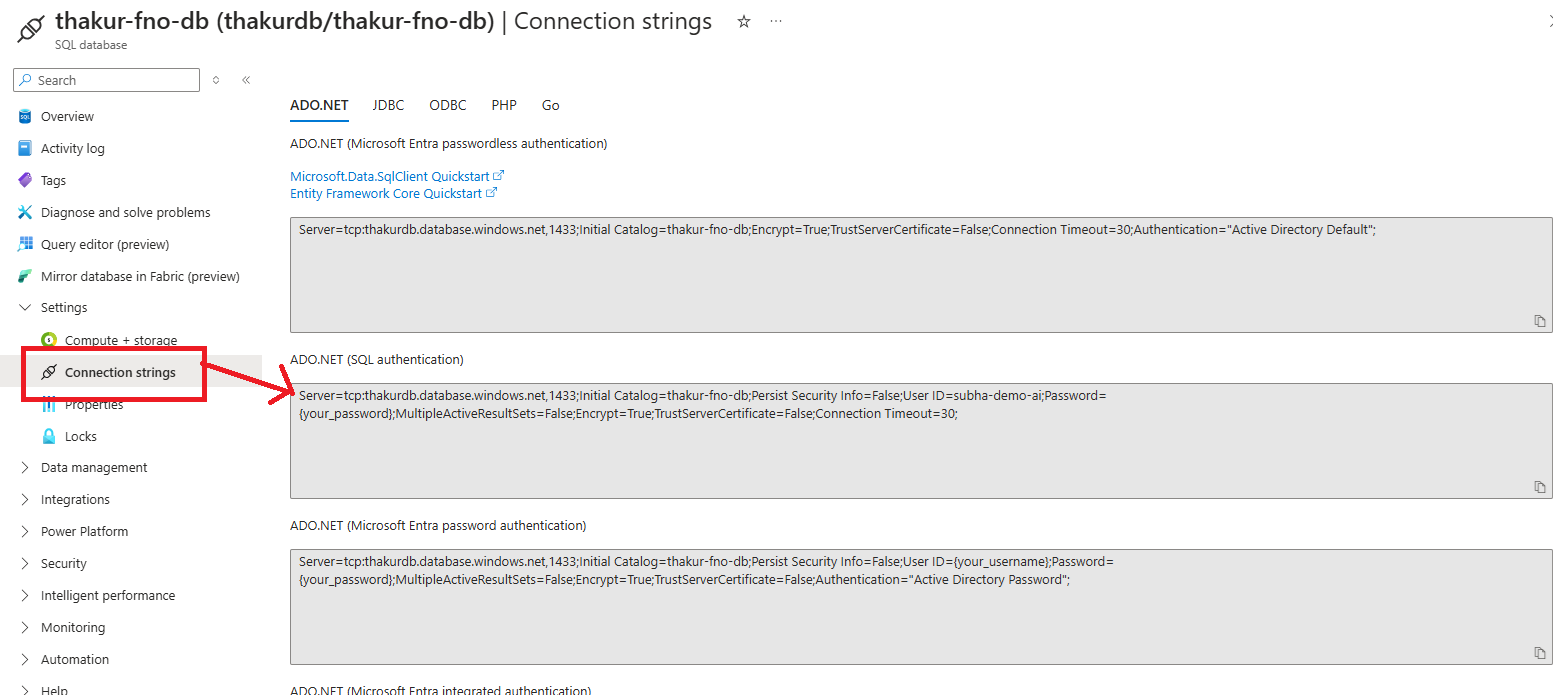Screen dimensions: 1553x695
Task: Open Microsoft.Data.SqlClient Quickstart link
Action: (x=390, y=177)
